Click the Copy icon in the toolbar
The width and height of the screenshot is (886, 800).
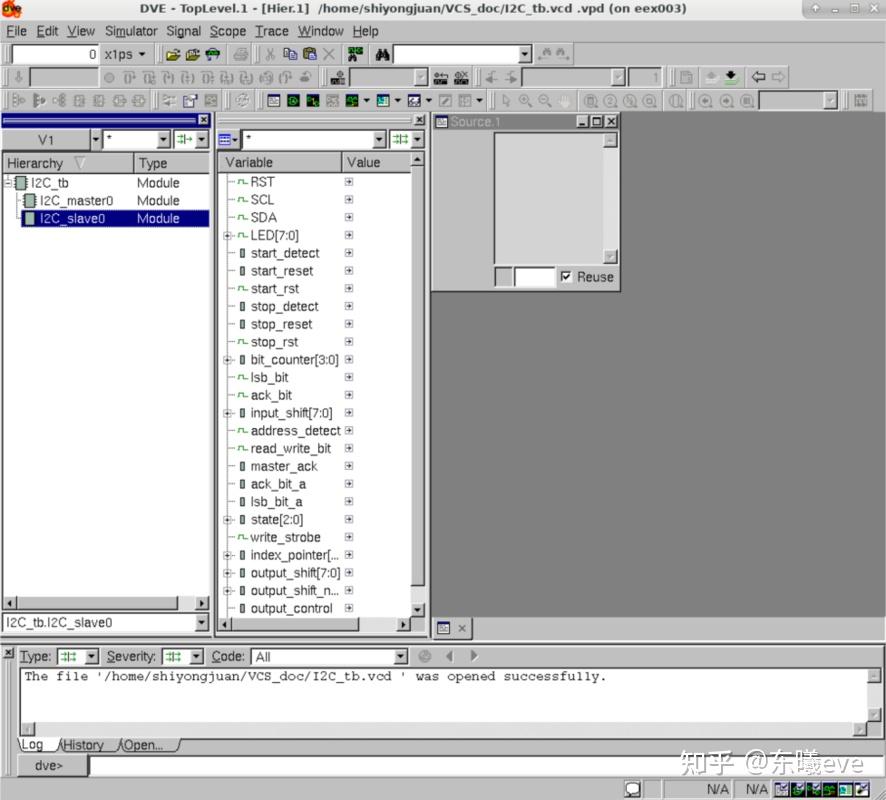click(x=290, y=54)
